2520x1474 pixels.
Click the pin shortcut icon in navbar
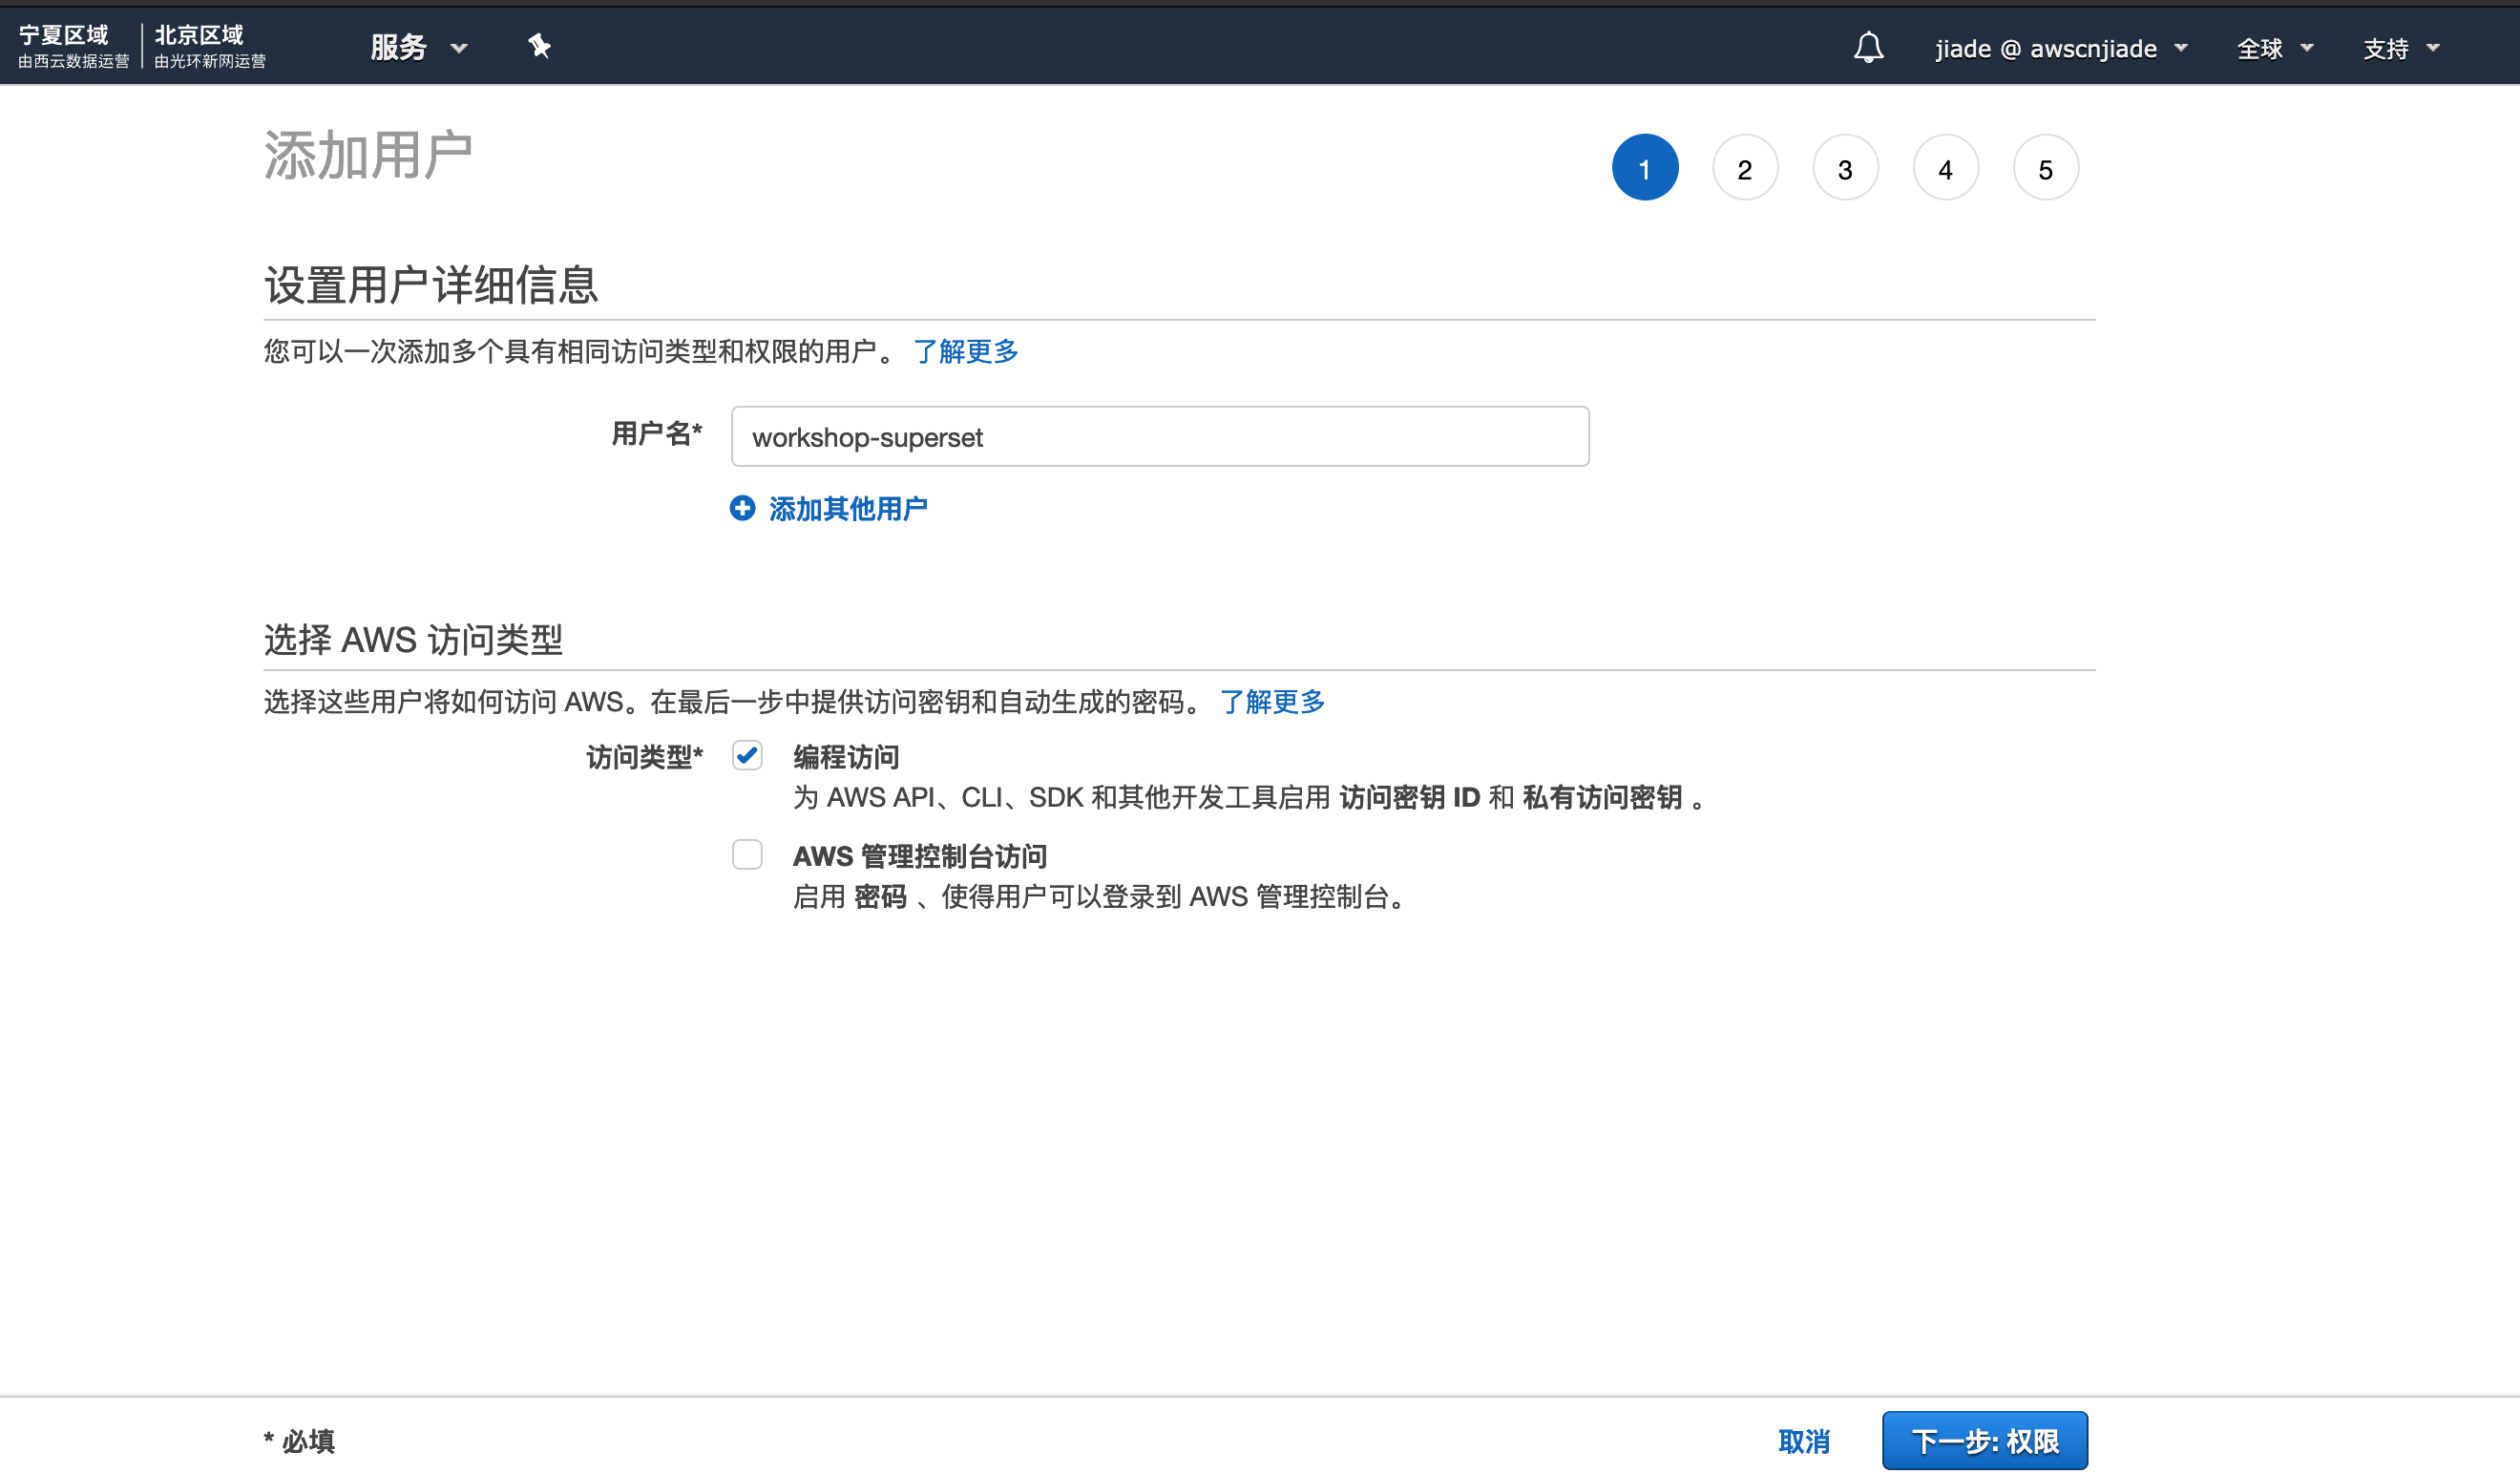click(539, 46)
